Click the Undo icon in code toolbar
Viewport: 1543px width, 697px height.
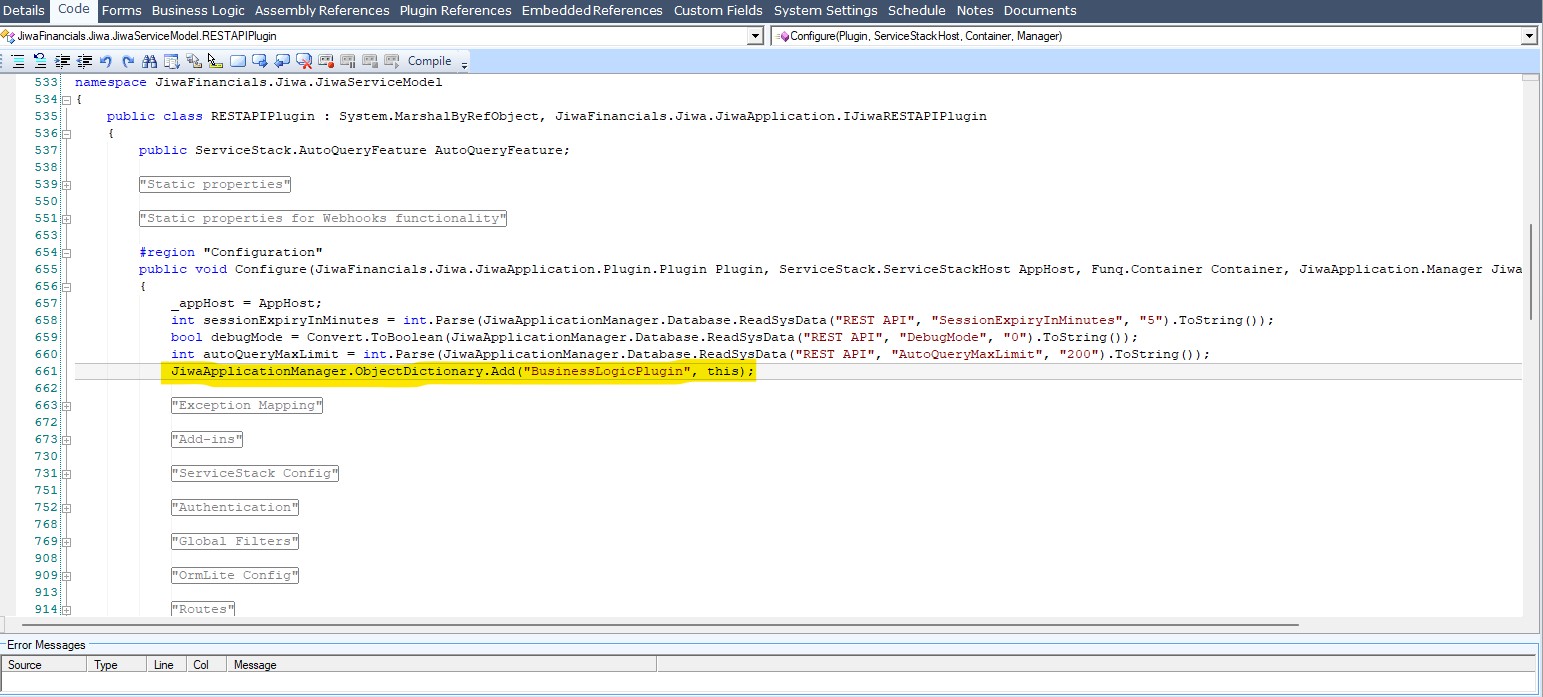pyautogui.click(x=106, y=61)
